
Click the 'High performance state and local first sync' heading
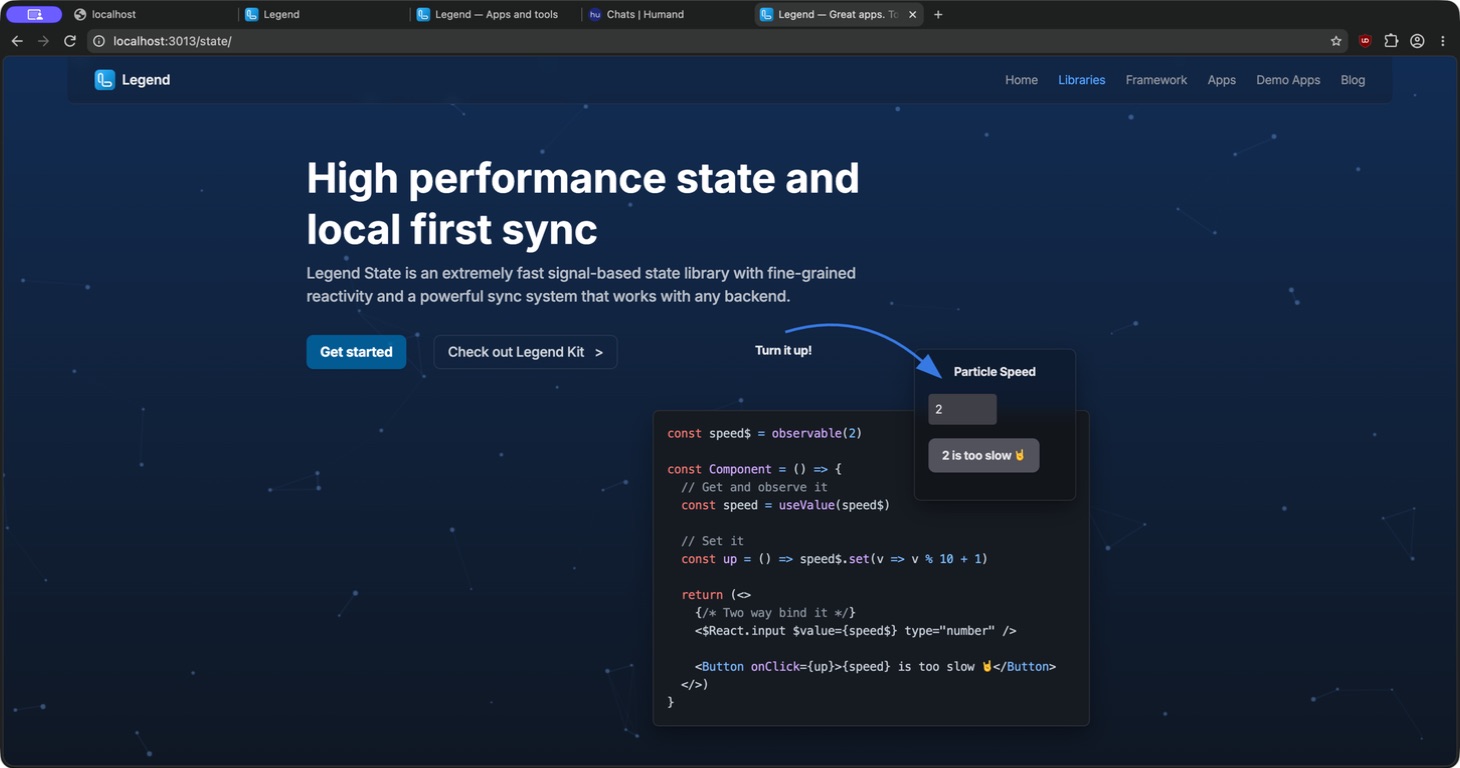[x=583, y=204]
